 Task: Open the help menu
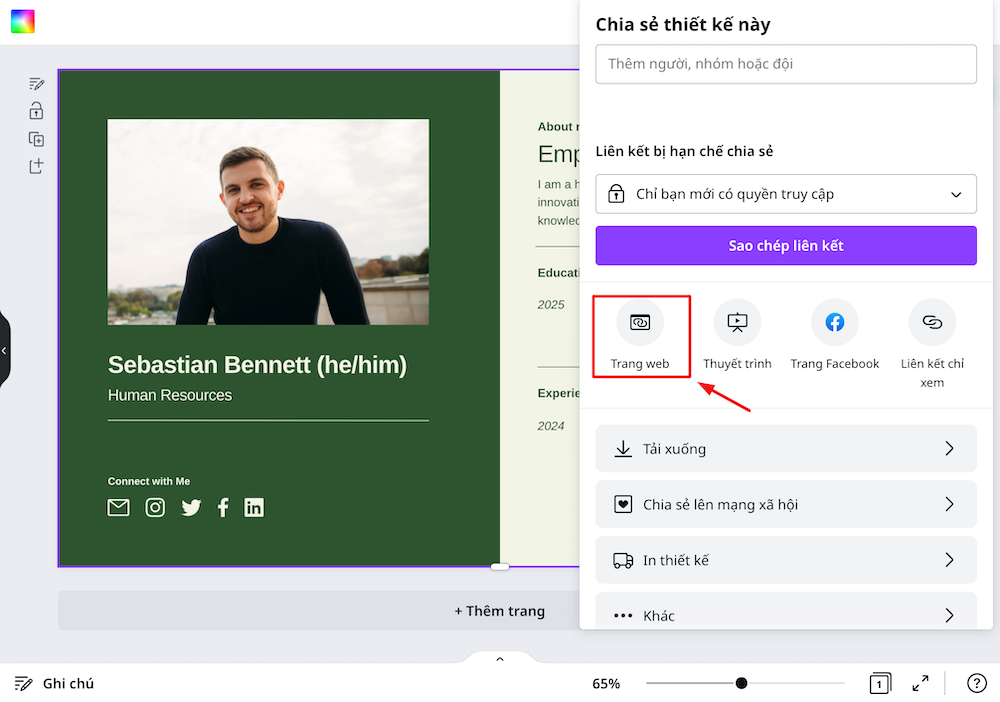click(x=976, y=683)
